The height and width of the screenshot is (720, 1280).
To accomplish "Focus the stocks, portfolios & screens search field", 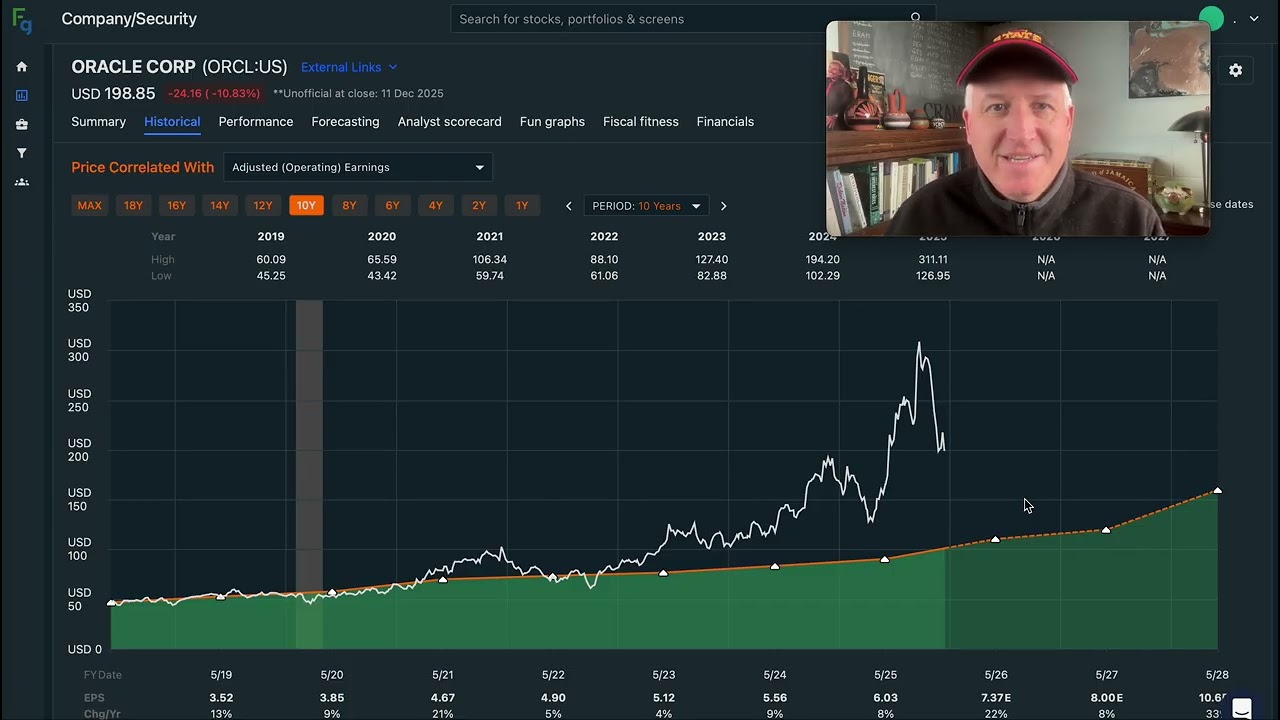I will 692,19.
